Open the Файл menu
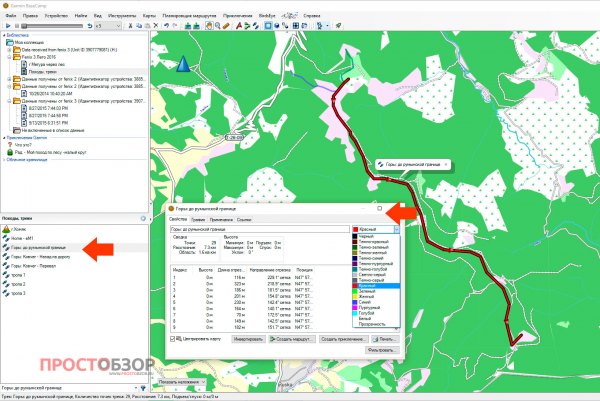Viewport: 600px width, 401px height. point(11,16)
